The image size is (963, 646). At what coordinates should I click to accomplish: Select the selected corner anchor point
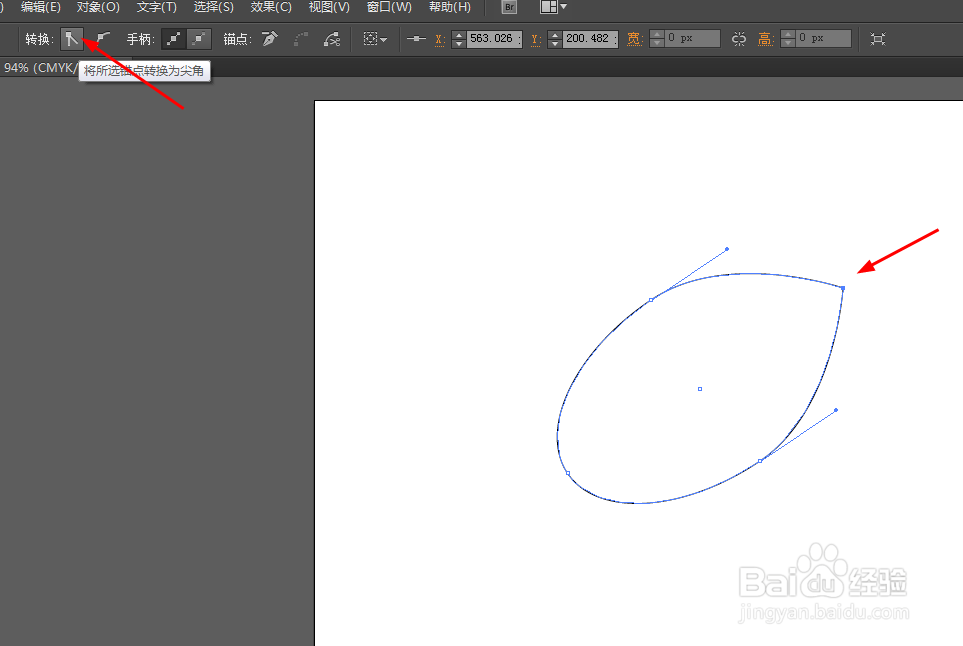(x=843, y=288)
